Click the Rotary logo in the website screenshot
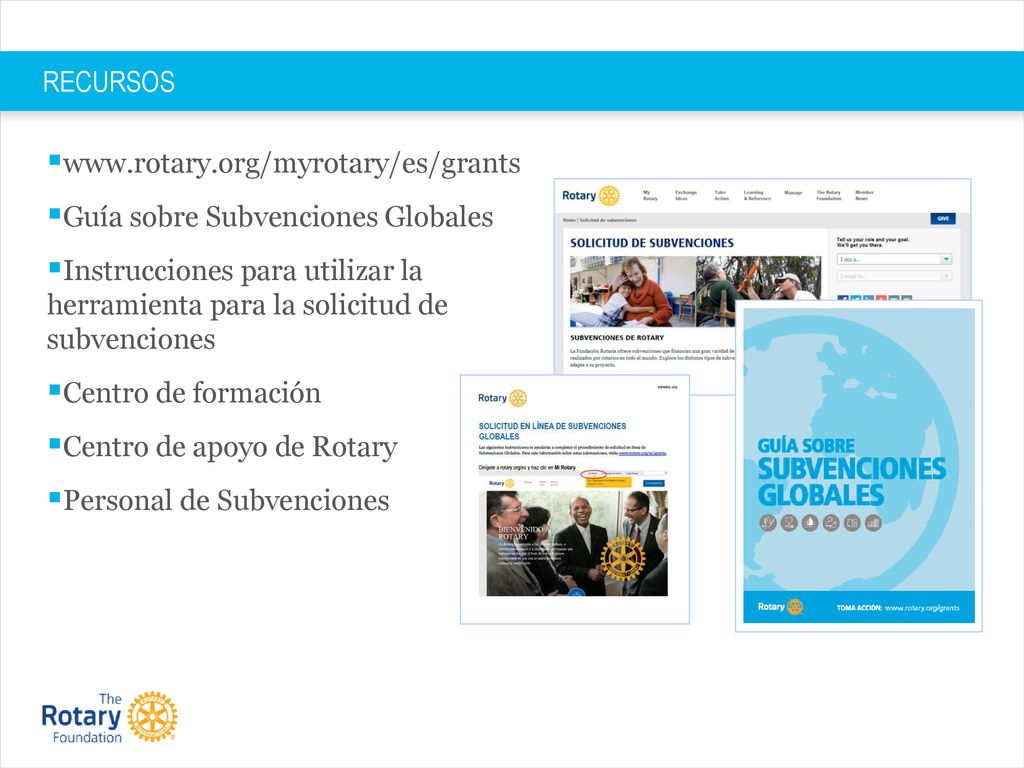The image size is (1024, 768). 590,195
